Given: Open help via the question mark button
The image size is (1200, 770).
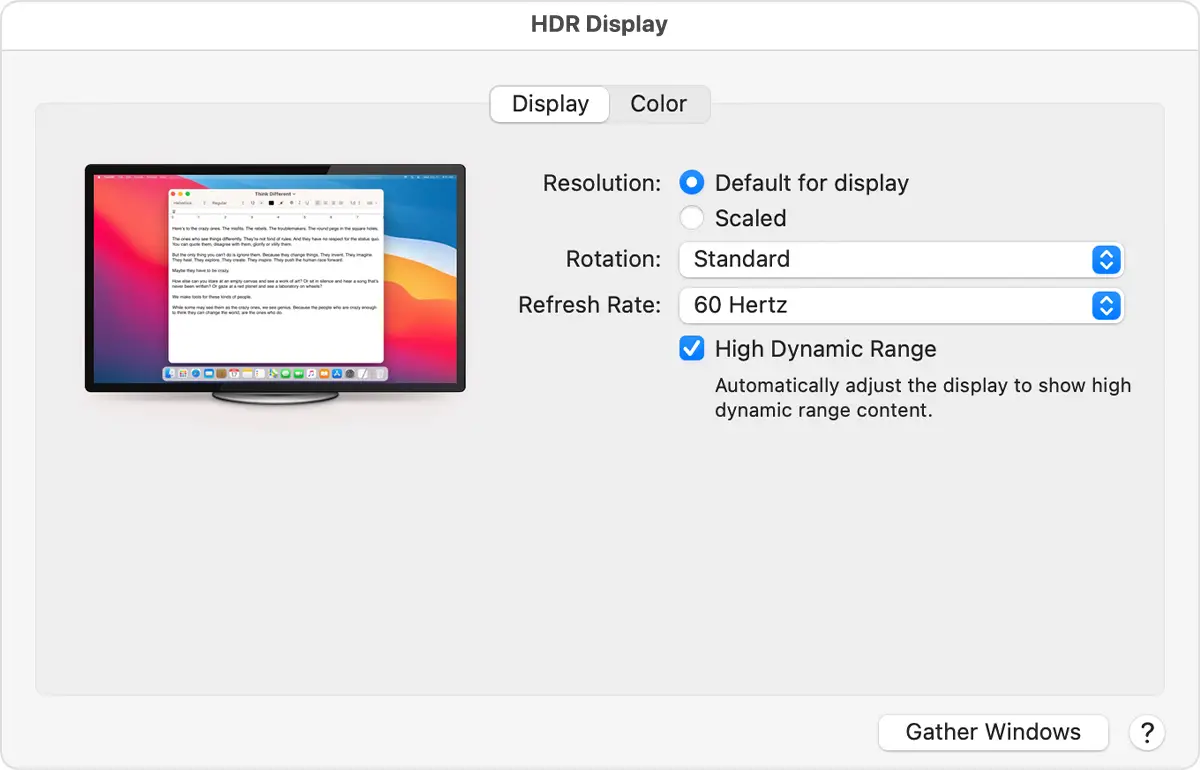Looking at the screenshot, I should (x=1146, y=732).
